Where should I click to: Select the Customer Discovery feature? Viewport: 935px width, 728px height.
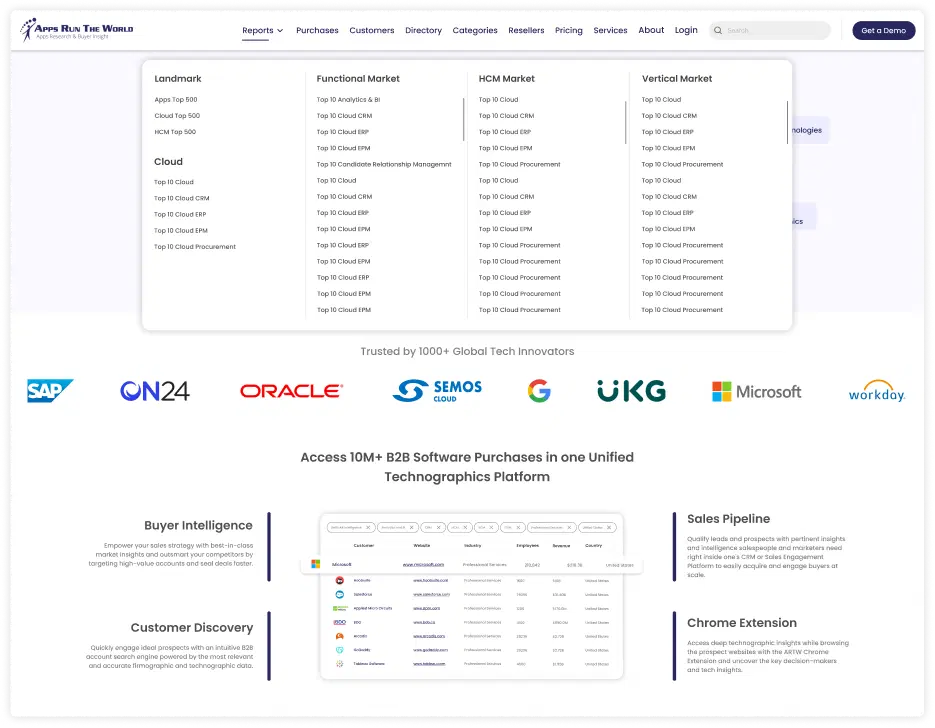tap(192, 628)
